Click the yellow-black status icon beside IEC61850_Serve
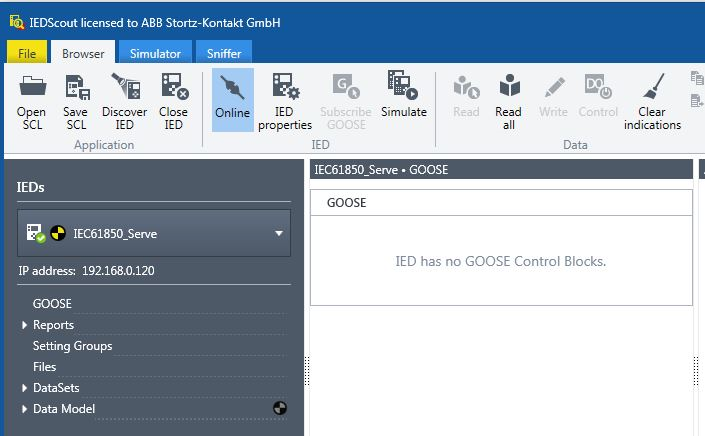This screenshot has width=705, height=436. [x=58, y=233]
